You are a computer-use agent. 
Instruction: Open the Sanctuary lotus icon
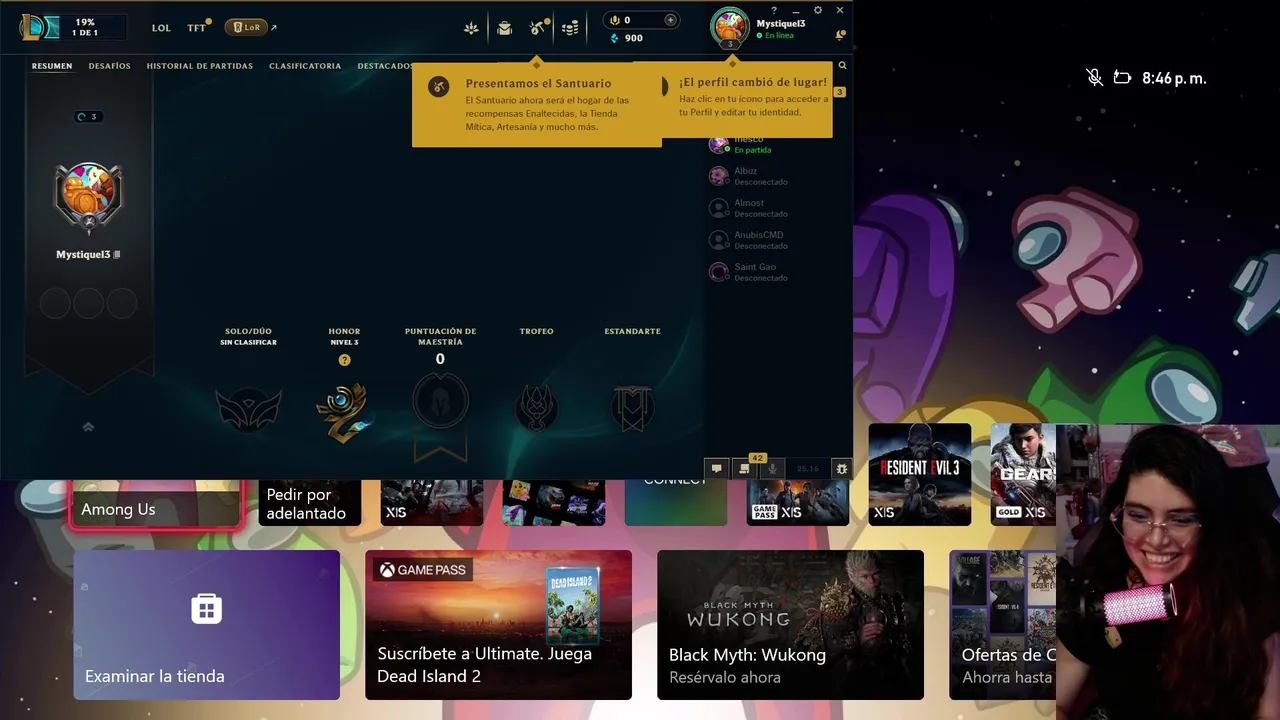pyautogui.click(x=471, y=28)
